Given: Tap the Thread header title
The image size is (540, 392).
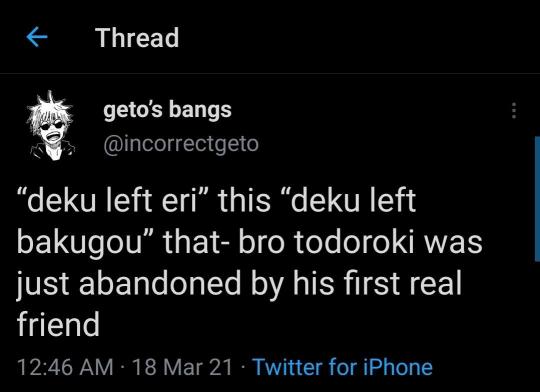Looking at the screenshot, I should click(137, 38).
